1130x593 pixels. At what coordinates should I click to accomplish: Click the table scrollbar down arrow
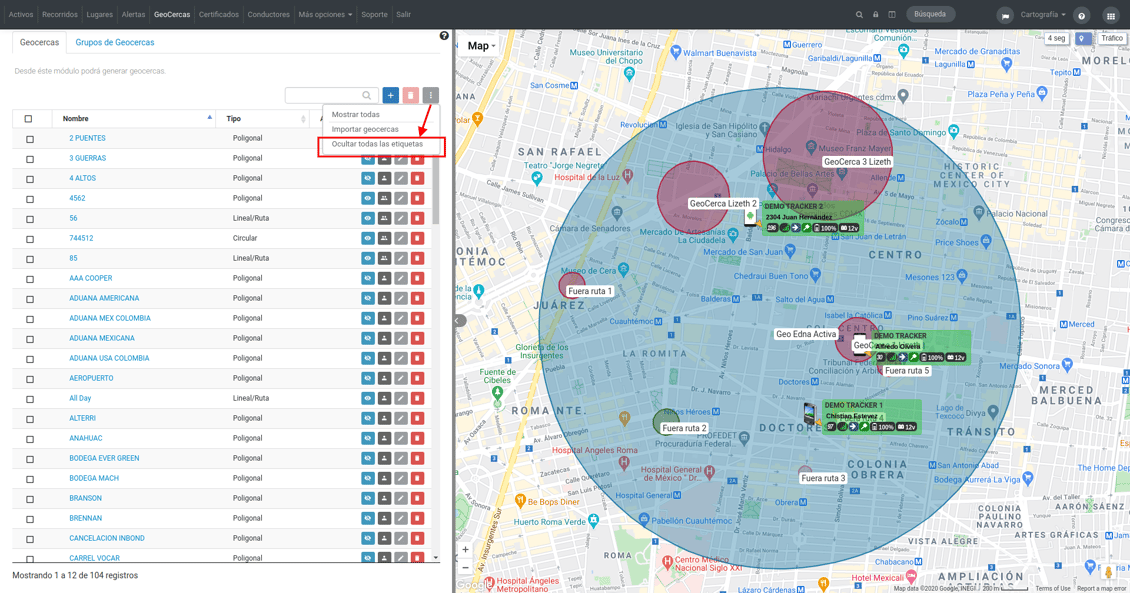pyautogui.click(x=436, y=558)
